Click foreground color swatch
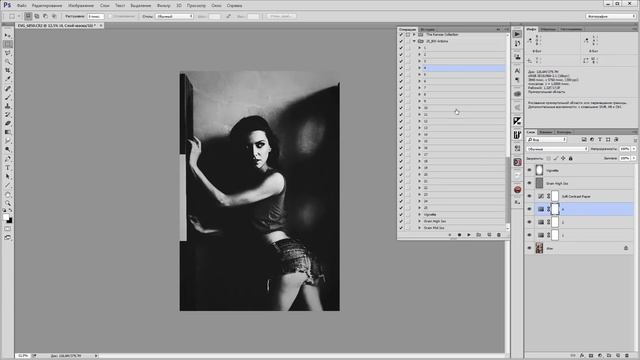The width and height of the screenshot is (640, 360). (x=6, y=217)
